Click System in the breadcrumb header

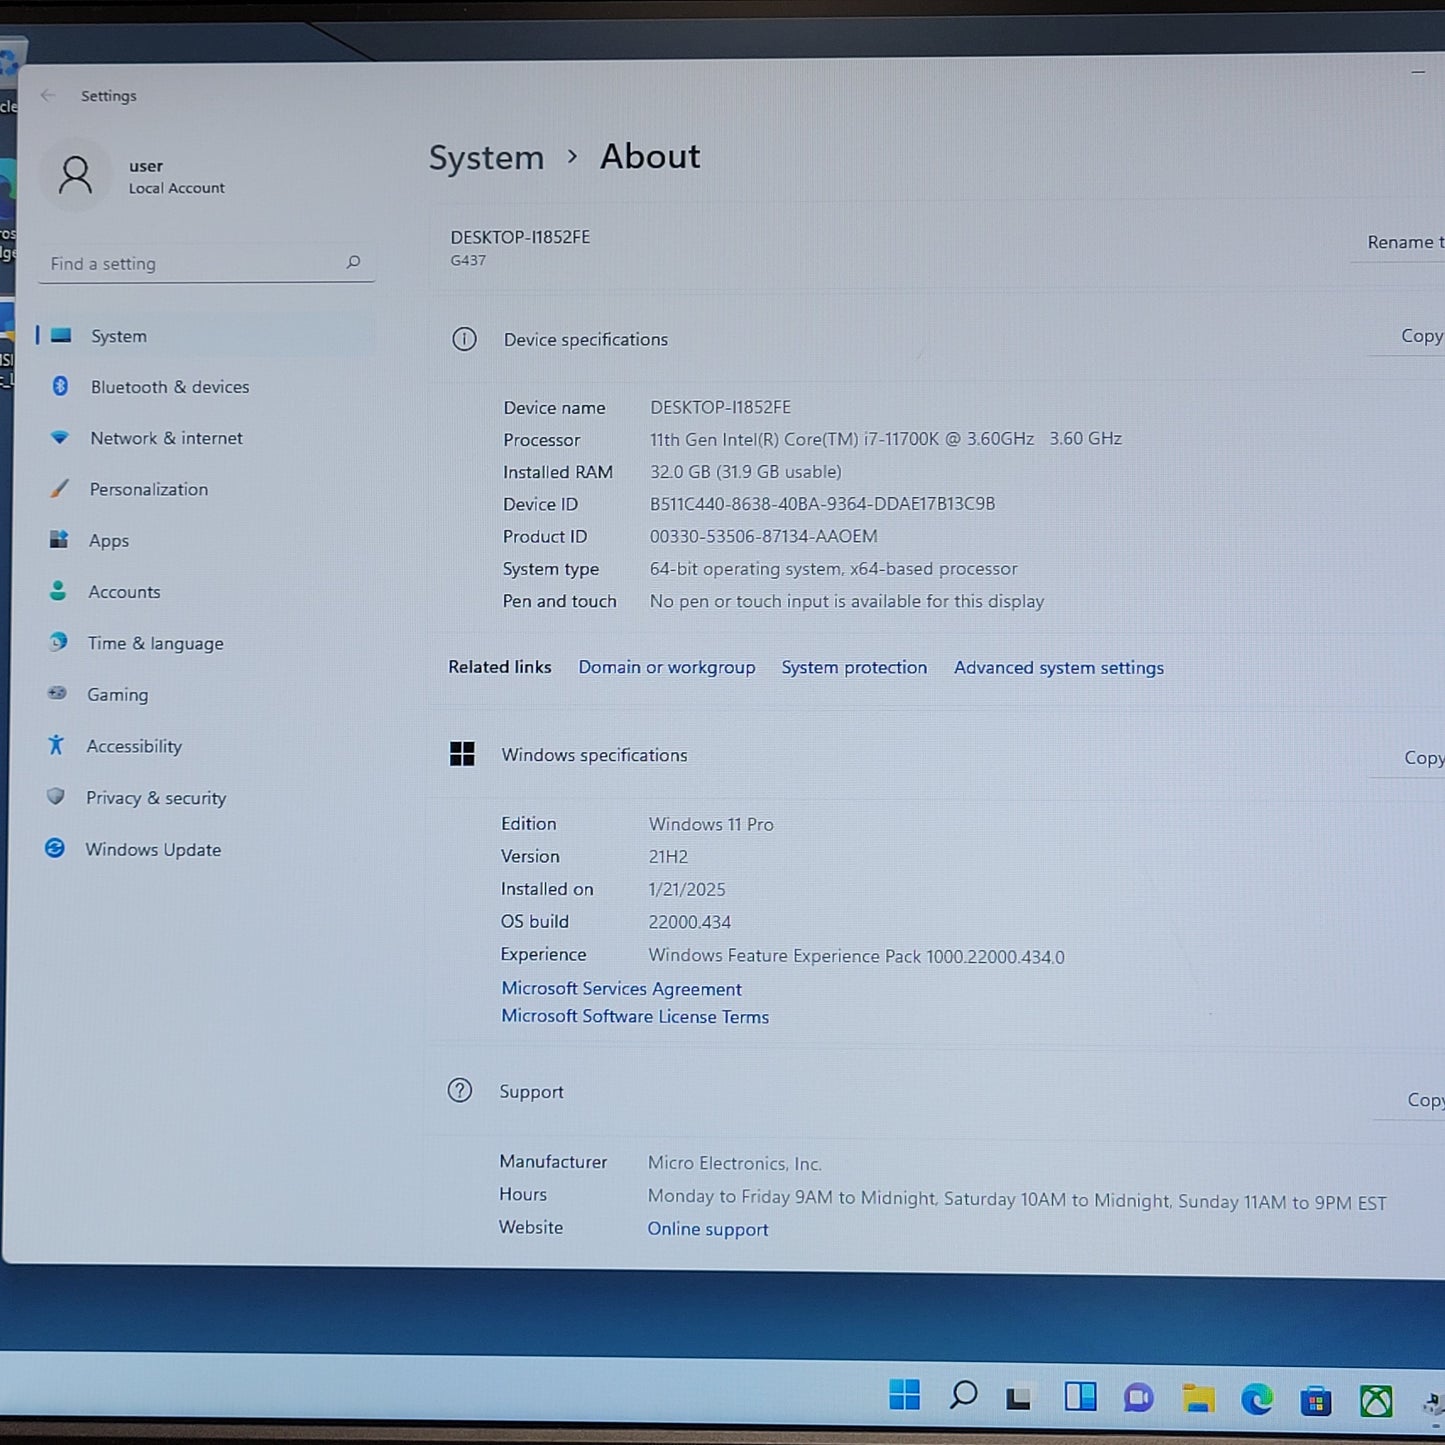[486, 158]
